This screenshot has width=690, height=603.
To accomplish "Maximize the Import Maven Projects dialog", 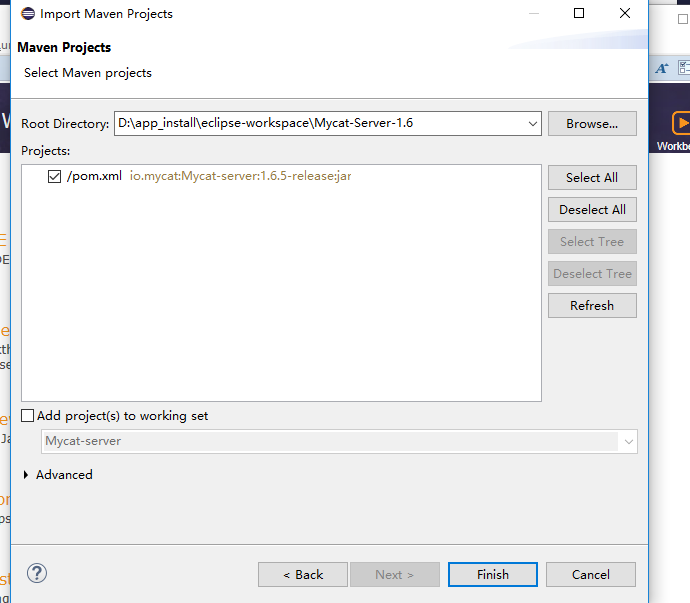I will [x=579, y=14].
